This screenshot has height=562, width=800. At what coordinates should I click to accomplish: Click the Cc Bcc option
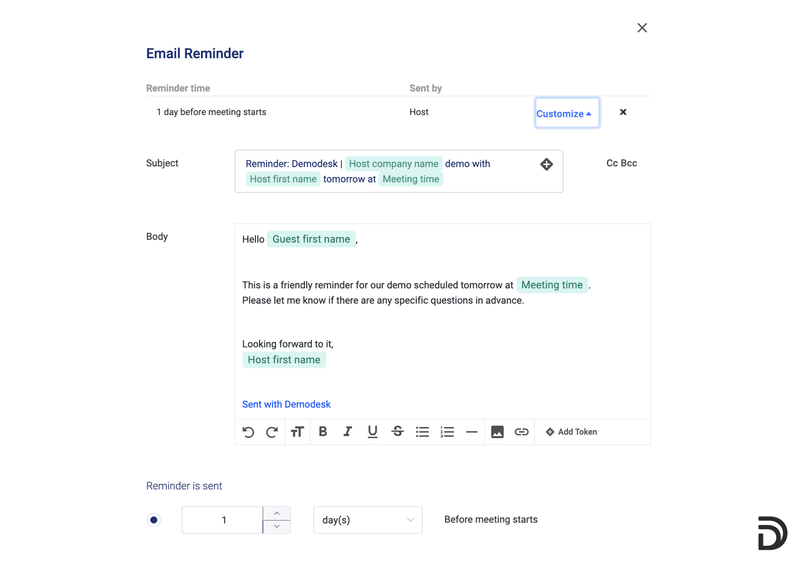click(x=621, y=163)
